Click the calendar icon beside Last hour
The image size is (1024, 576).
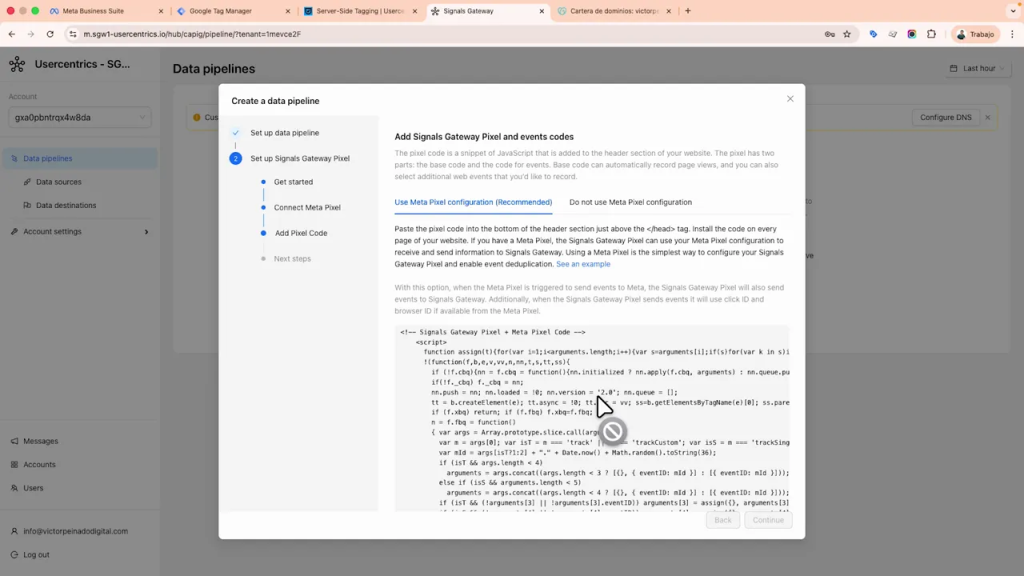[x=953, y=68]
